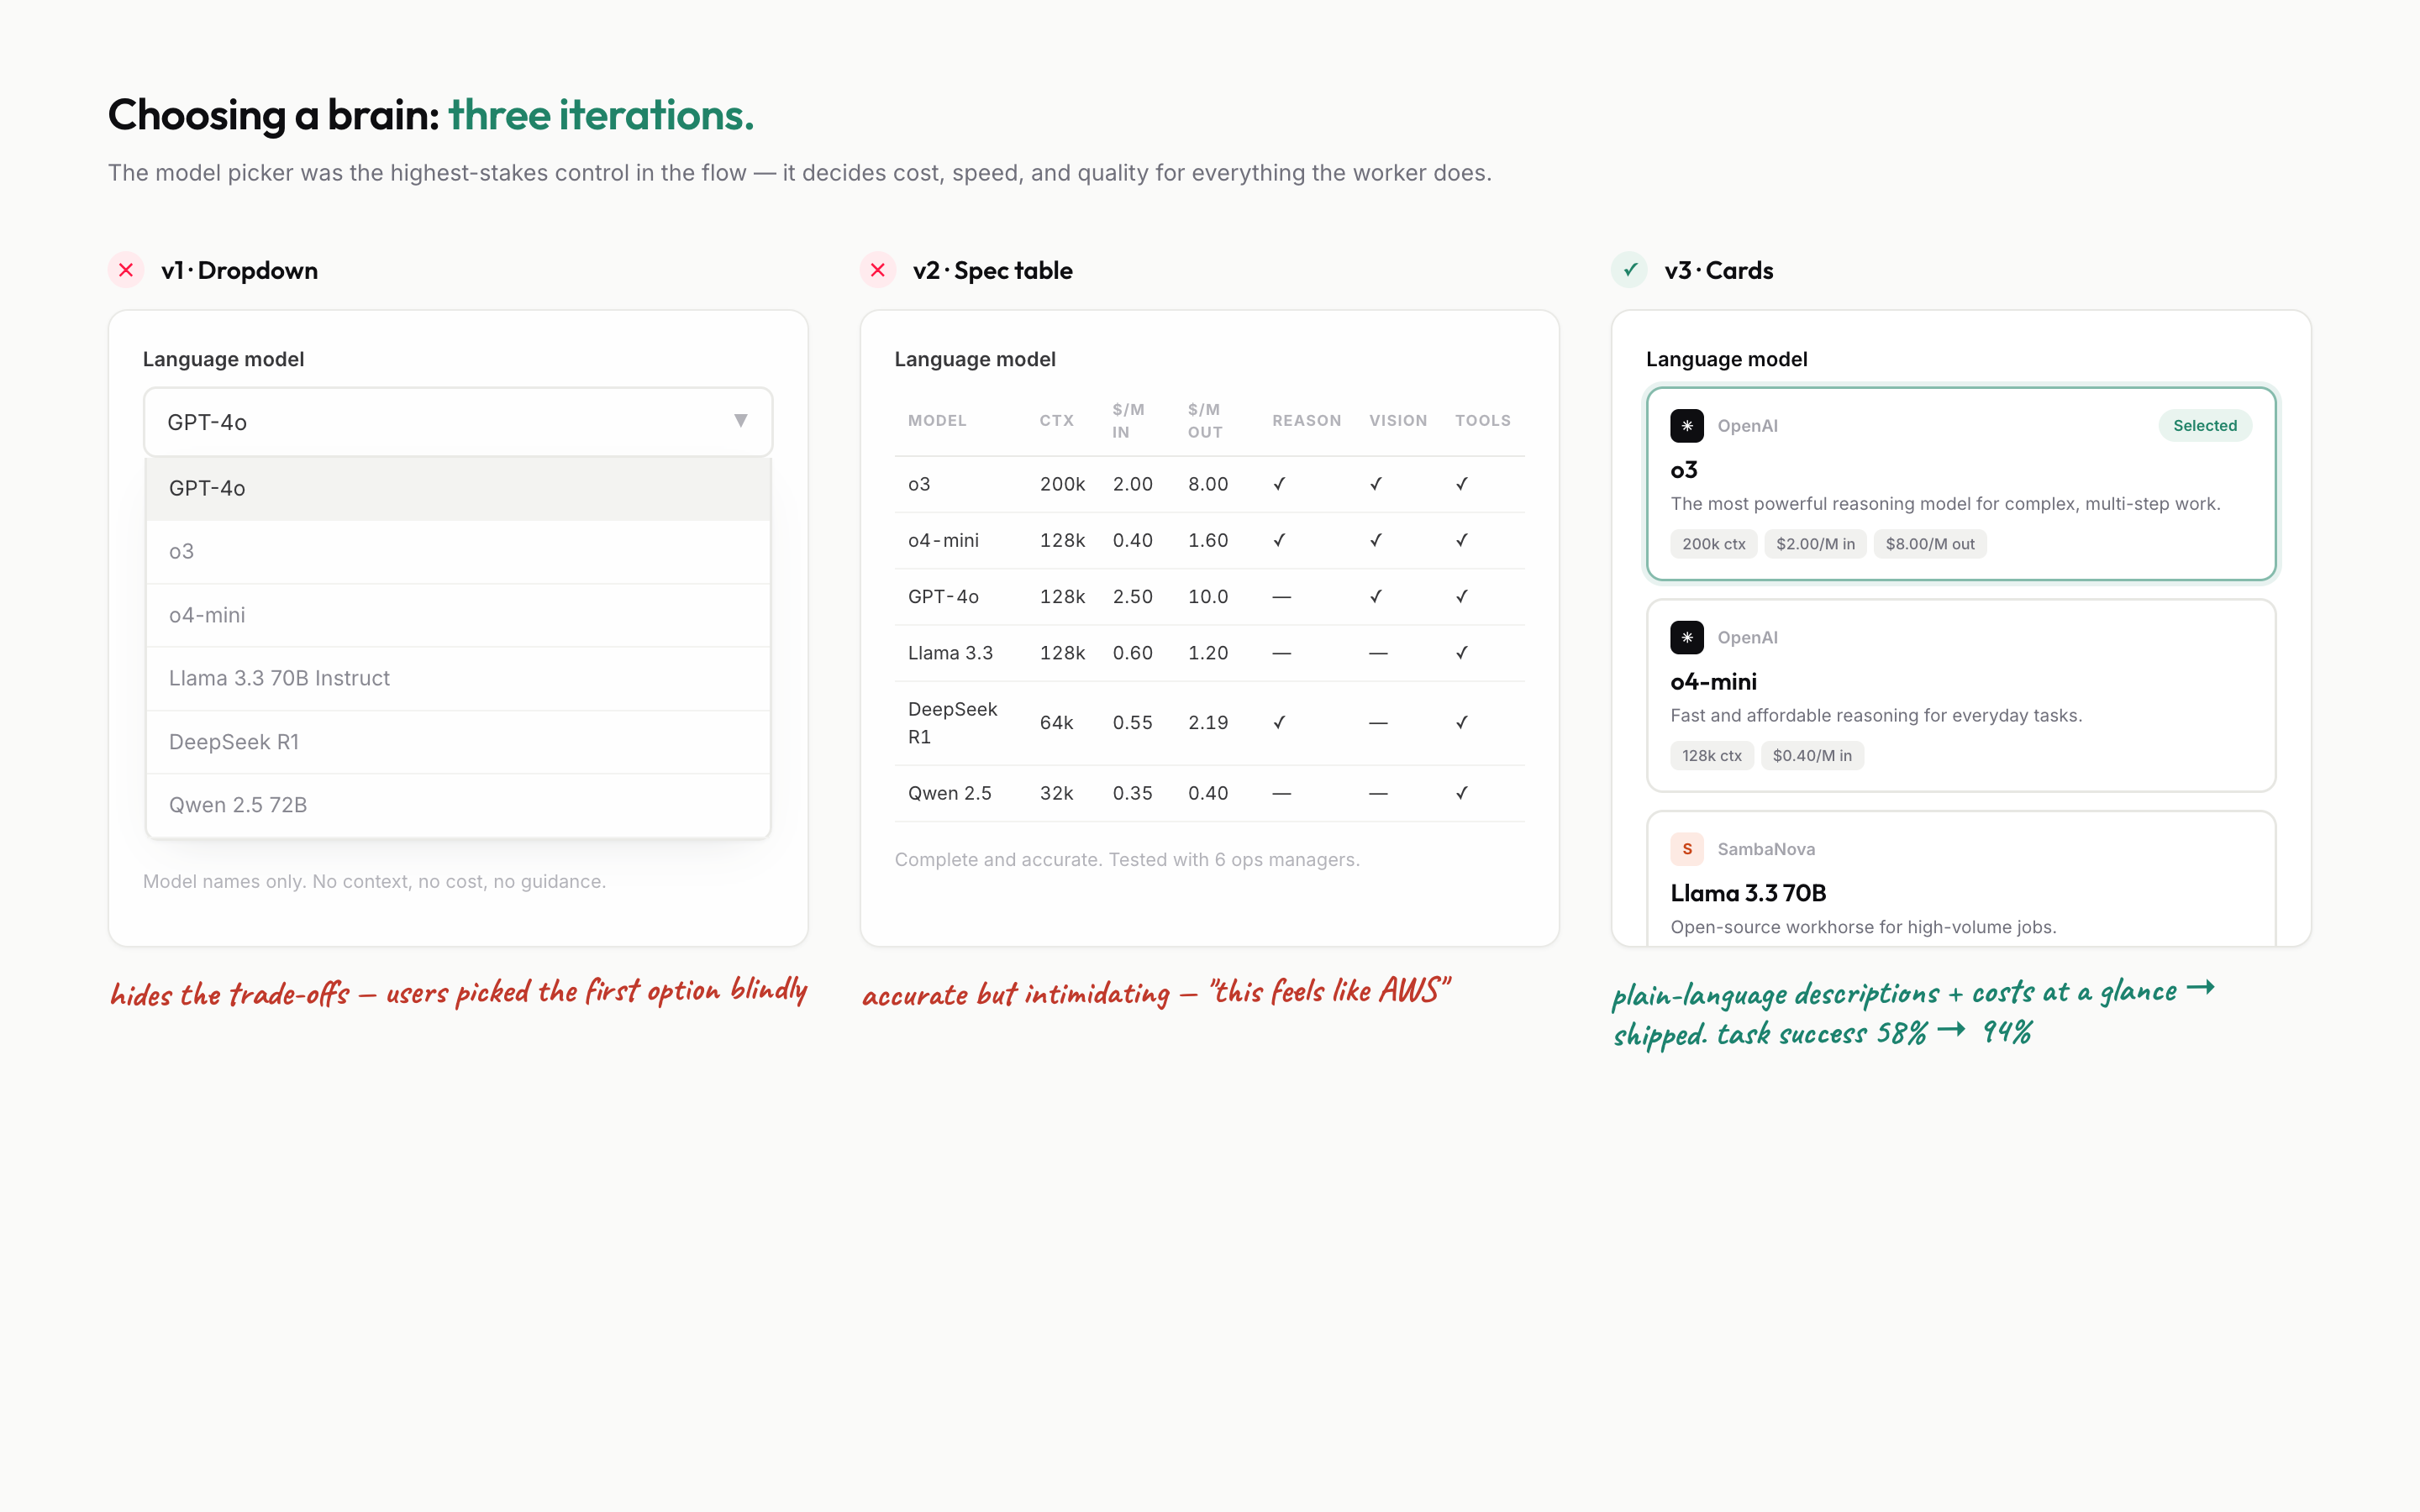The width and height of the screenshot is (2420, 1512).
Task: Click the o3 row in the spec table
Action: 1209,484
